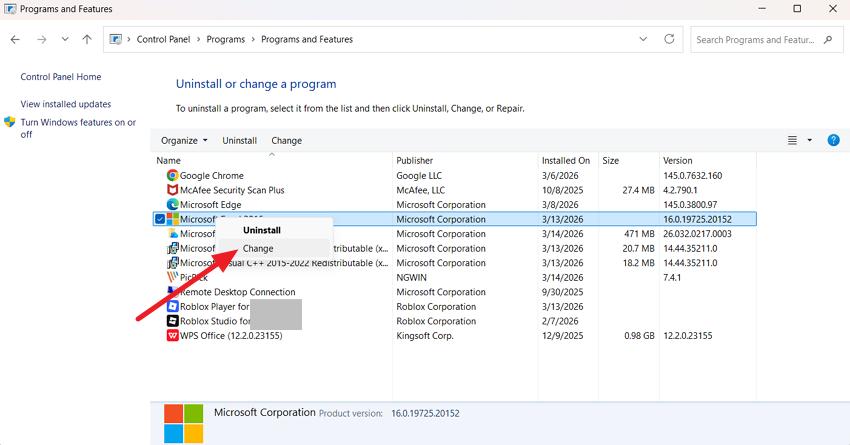Click WPS Office (12.2.0.23155) name
Image resolution: width=850 pixels, height=445 pixels.
pyautogui.click(x=231, y=336)
